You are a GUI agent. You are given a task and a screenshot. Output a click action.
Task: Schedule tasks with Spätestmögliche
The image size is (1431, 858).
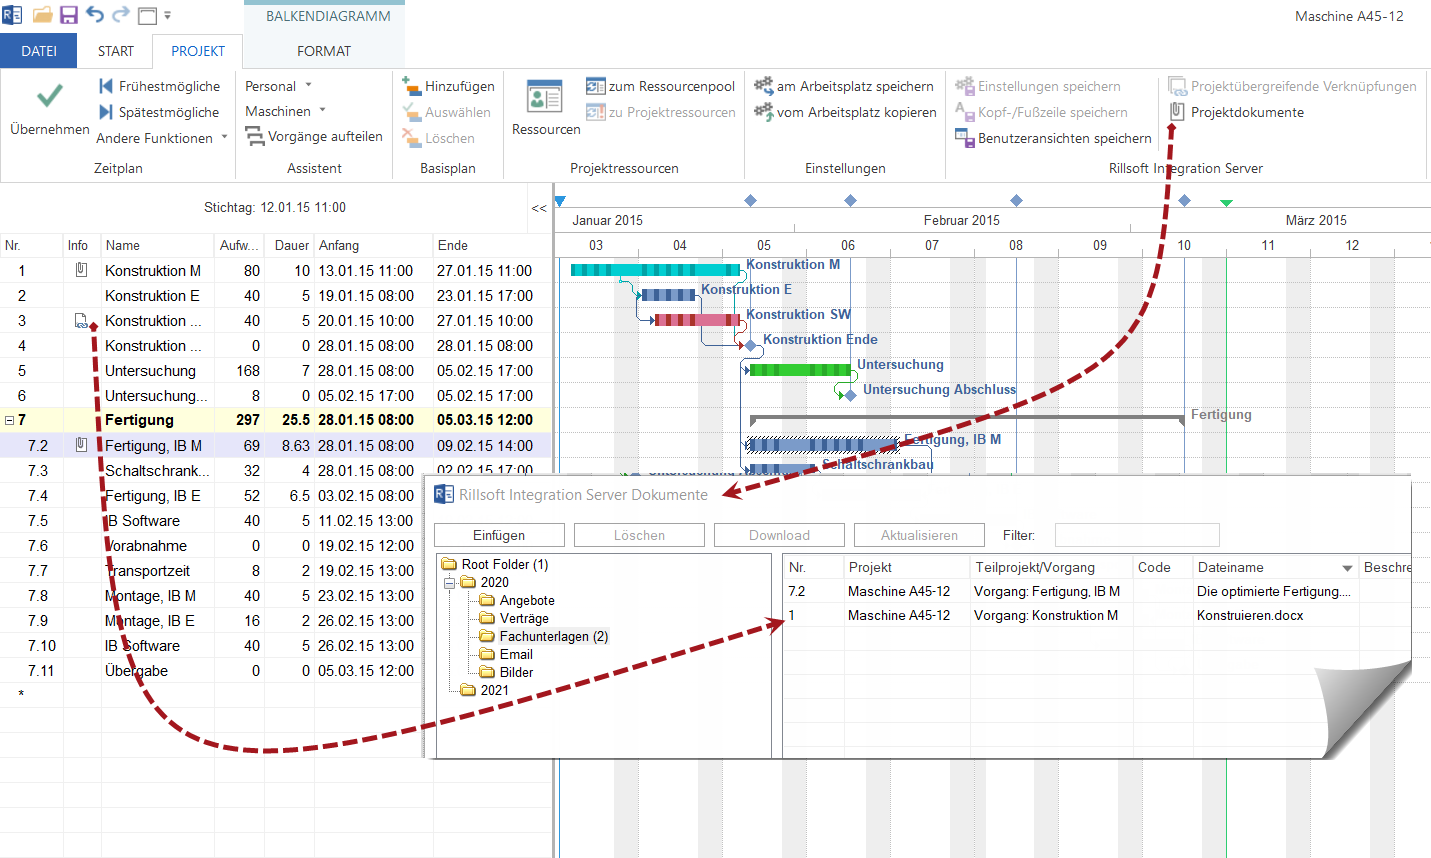159,112
